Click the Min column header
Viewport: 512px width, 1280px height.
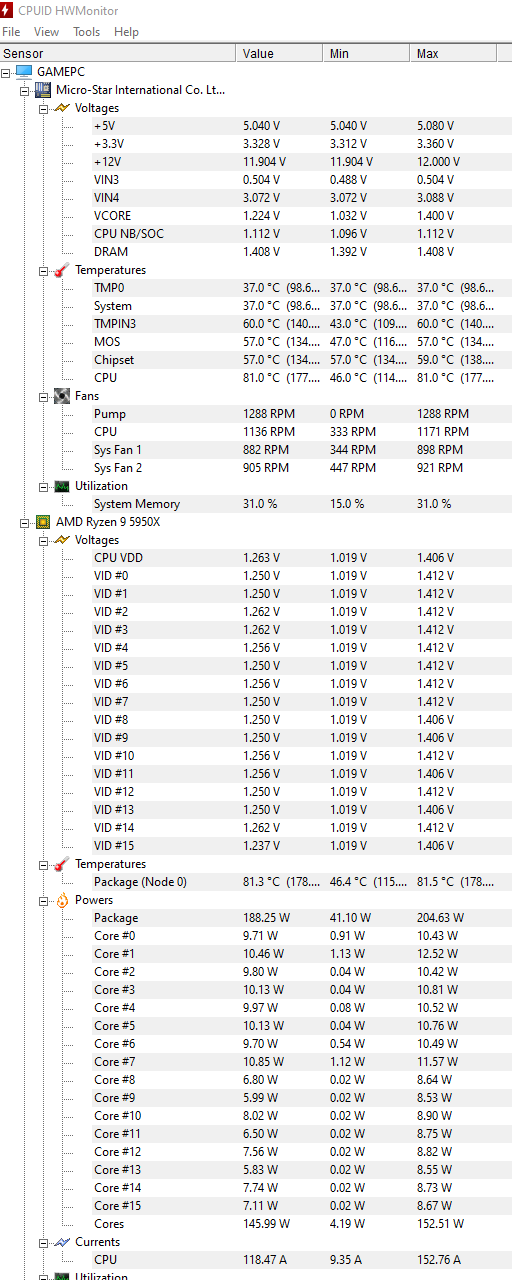[367, 54]
